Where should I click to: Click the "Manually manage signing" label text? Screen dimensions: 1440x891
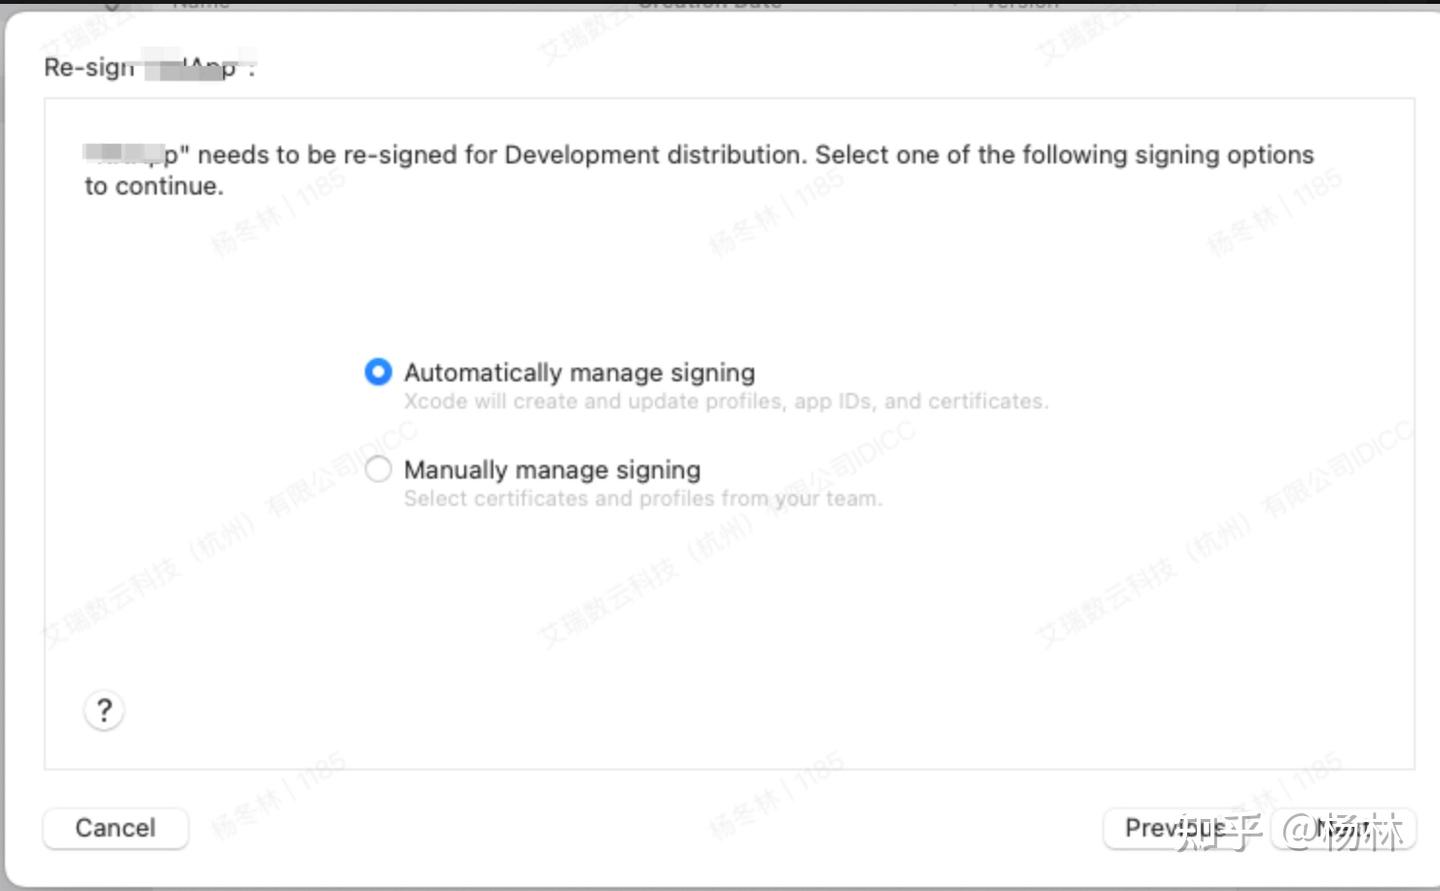pyautogui.click(x=552, y=470)
